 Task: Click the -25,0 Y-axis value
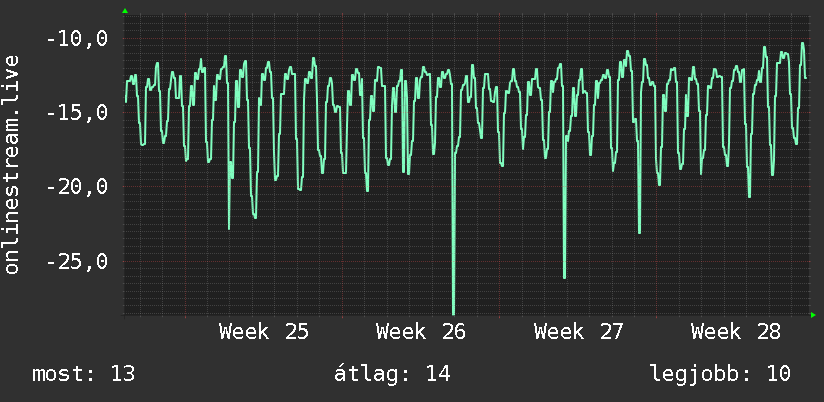77,261
